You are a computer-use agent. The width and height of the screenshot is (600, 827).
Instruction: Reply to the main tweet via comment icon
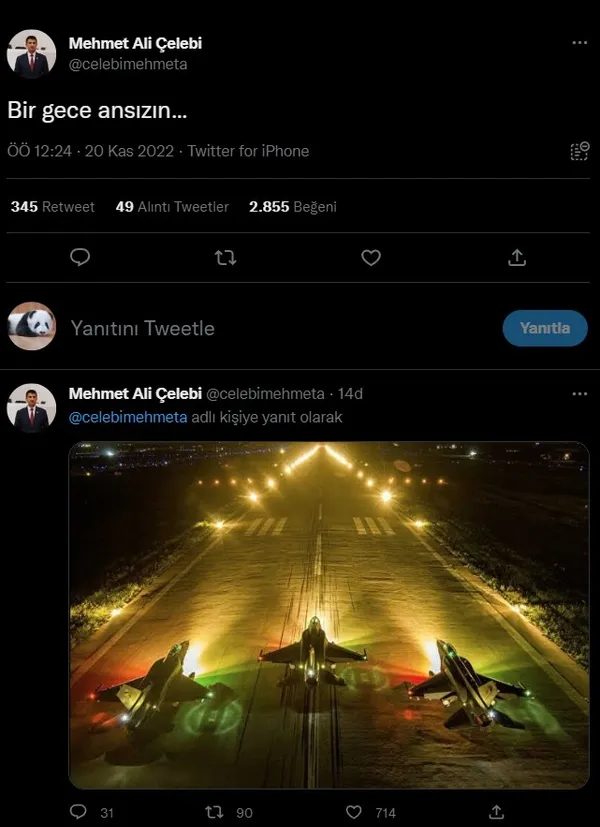pyautogui.click(x=81, y=258)
